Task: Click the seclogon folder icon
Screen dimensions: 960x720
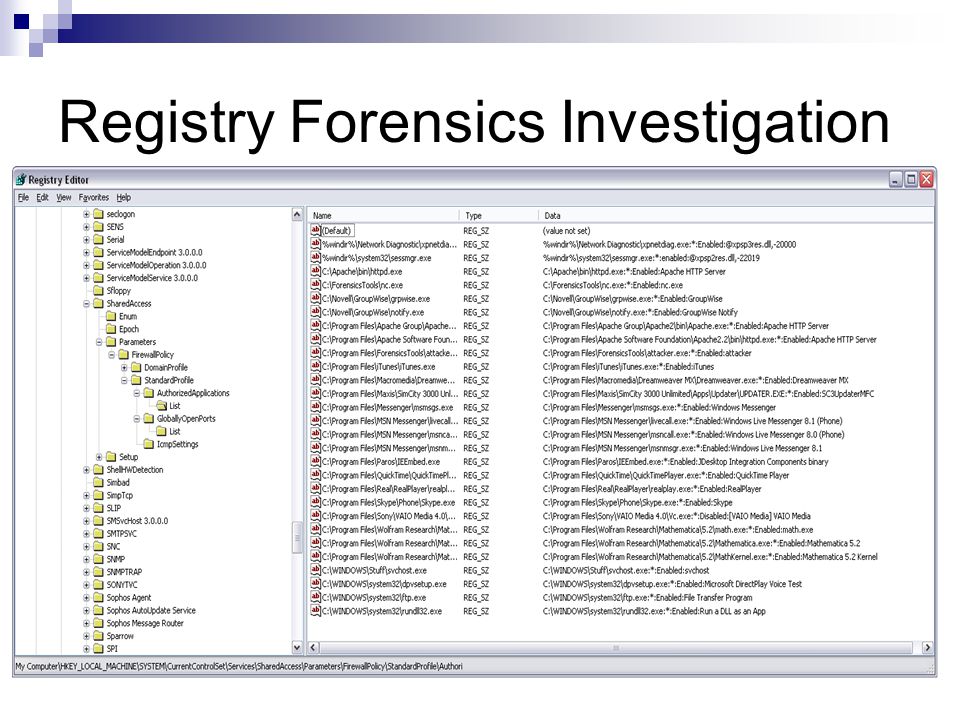Action: (x=98, y=214)
